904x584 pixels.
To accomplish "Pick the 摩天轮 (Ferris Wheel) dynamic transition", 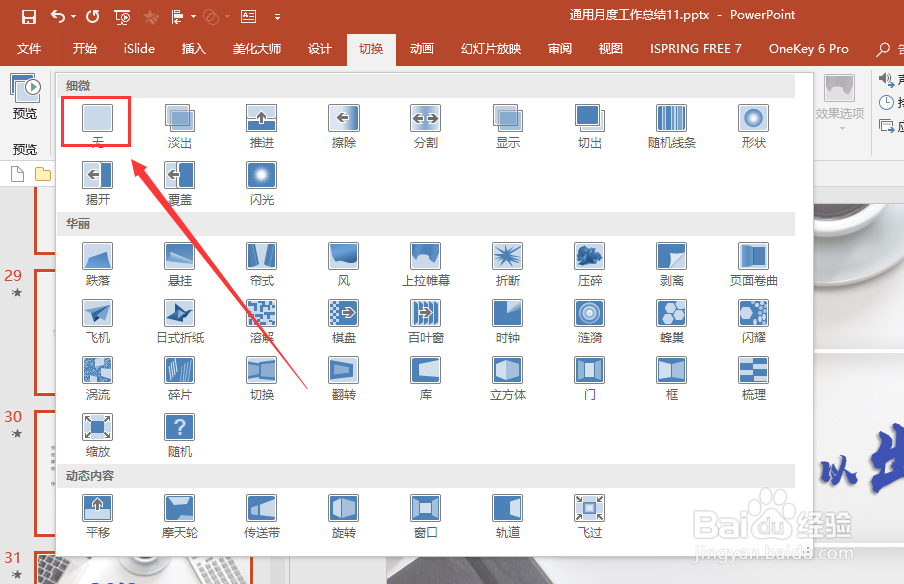I will click(179, 513).
